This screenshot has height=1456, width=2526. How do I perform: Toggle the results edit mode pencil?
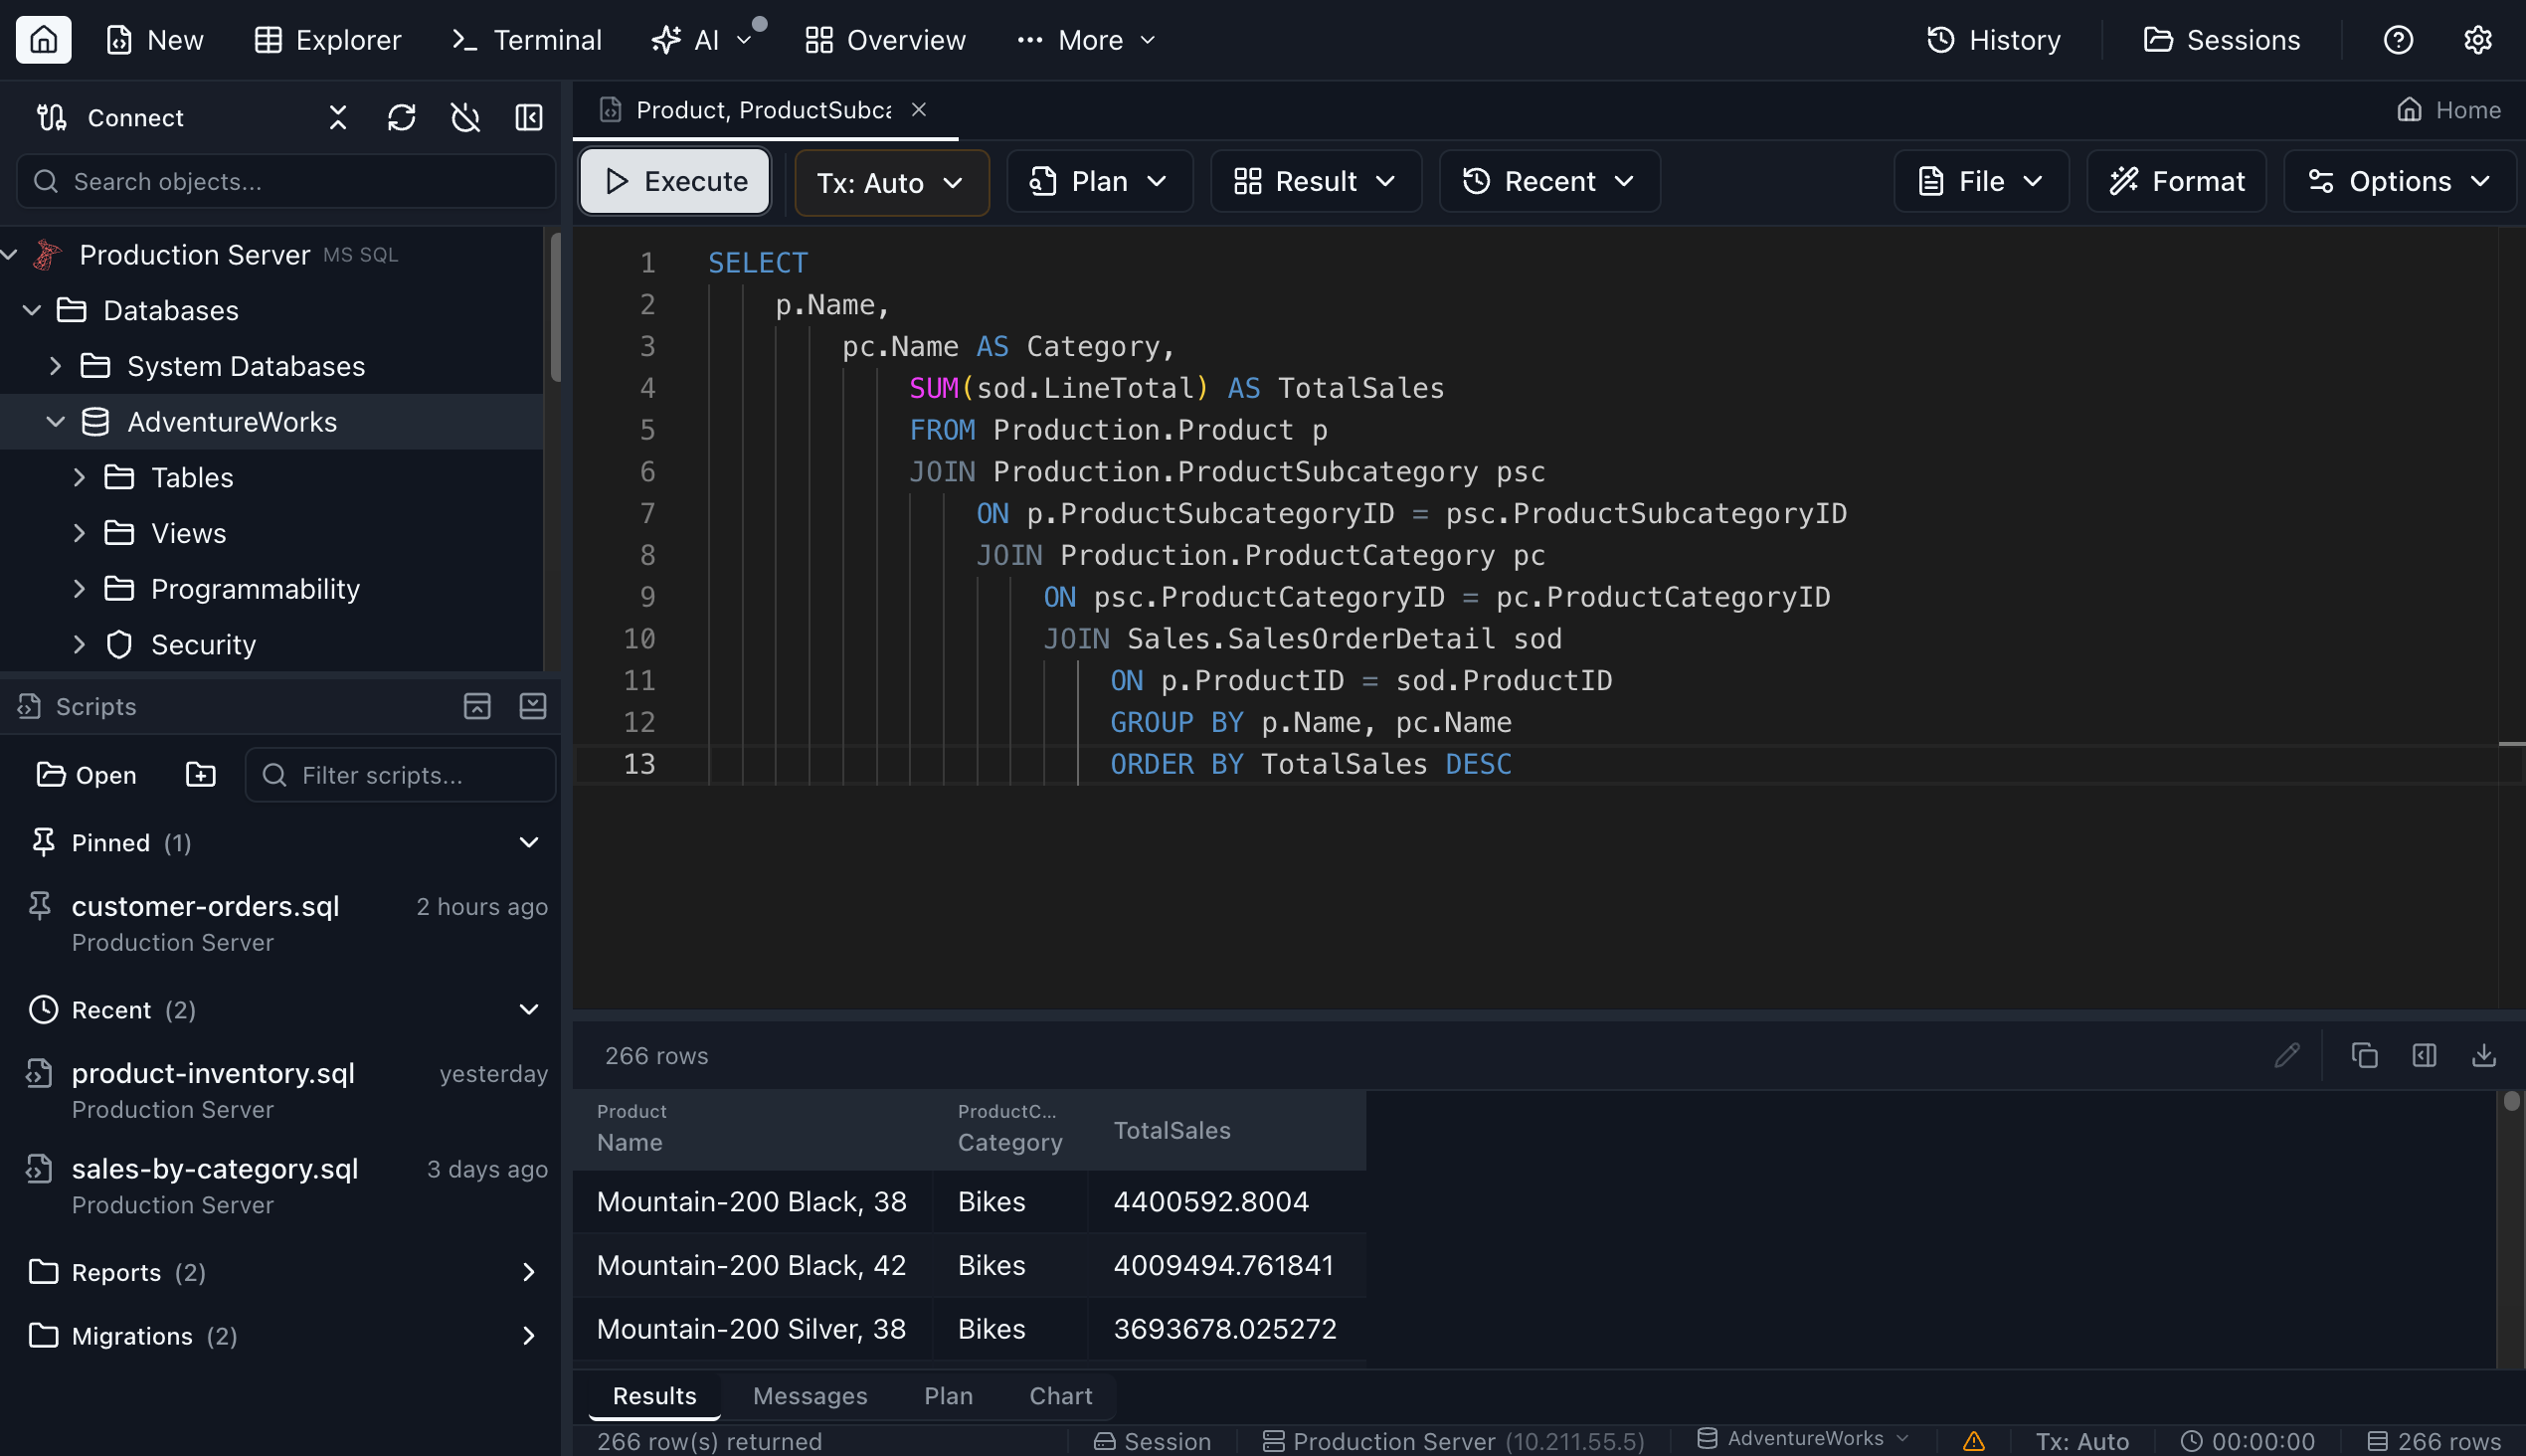click(x=2288, y=1055)
